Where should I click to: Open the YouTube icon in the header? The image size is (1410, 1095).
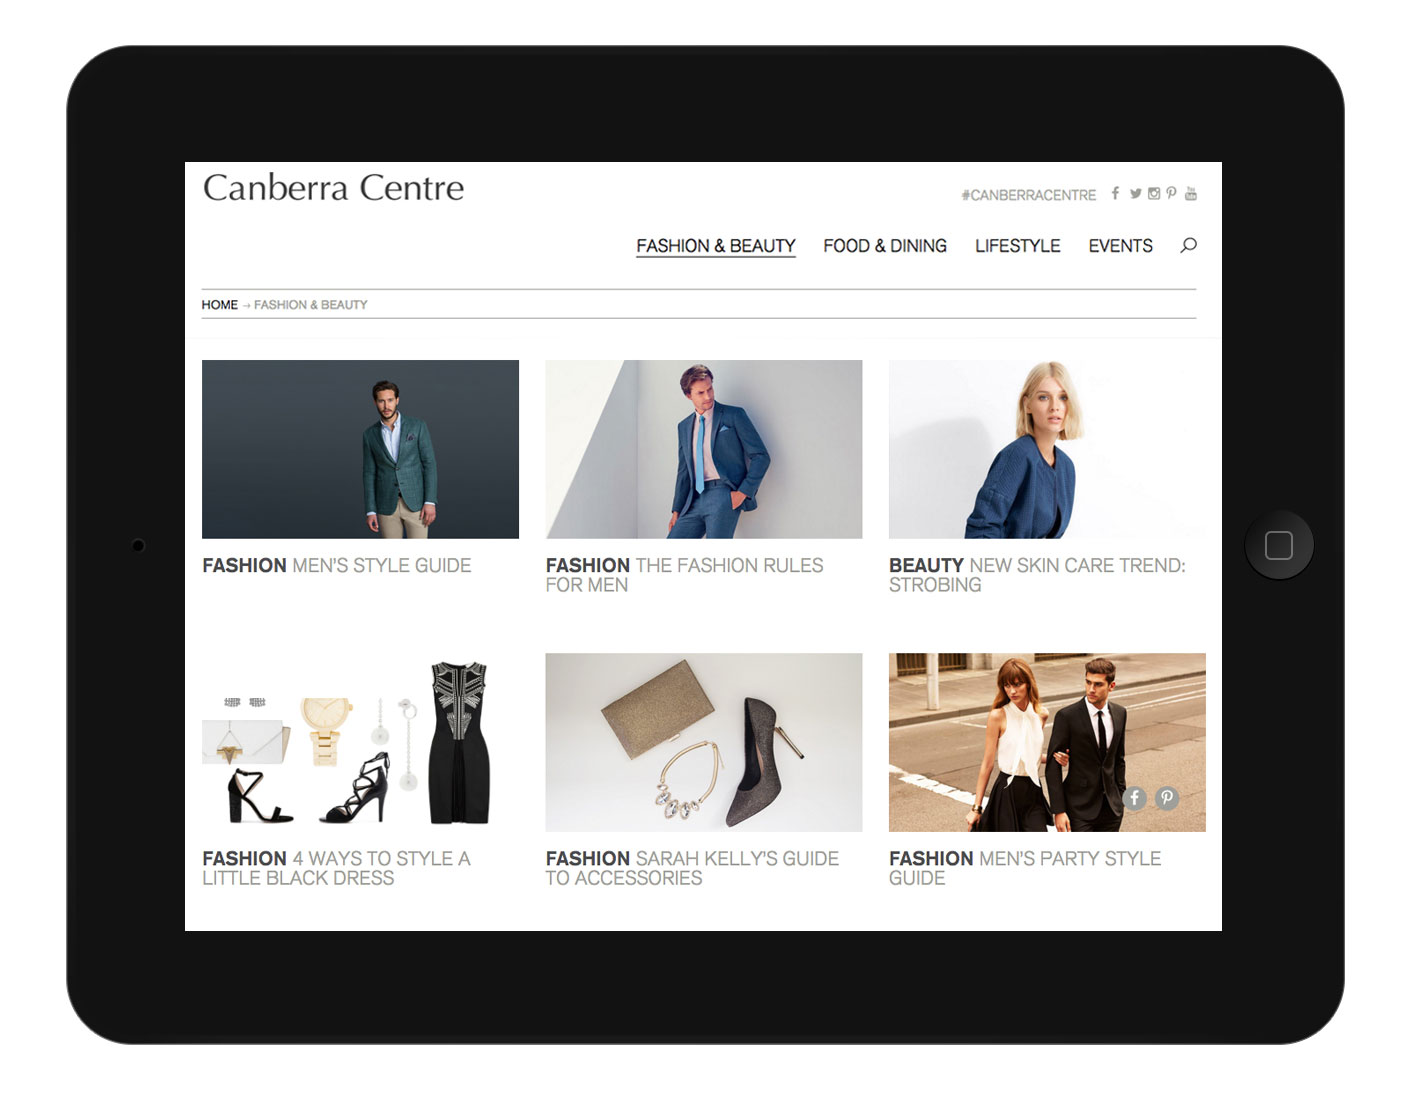tap(1191, 193)
